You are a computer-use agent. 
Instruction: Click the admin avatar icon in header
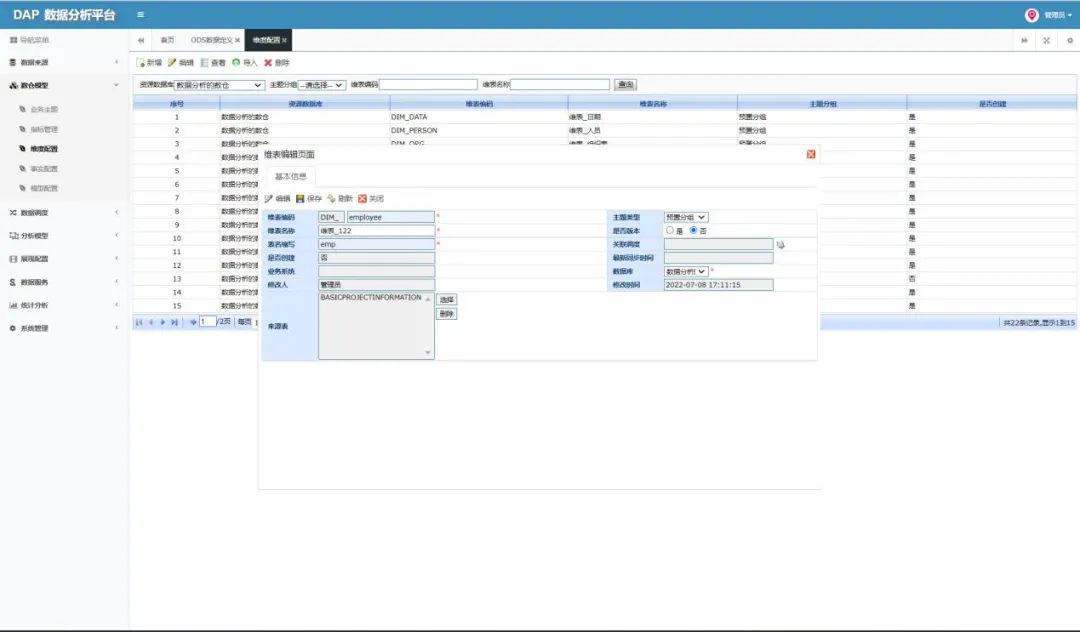click(x=1032, y=14)
